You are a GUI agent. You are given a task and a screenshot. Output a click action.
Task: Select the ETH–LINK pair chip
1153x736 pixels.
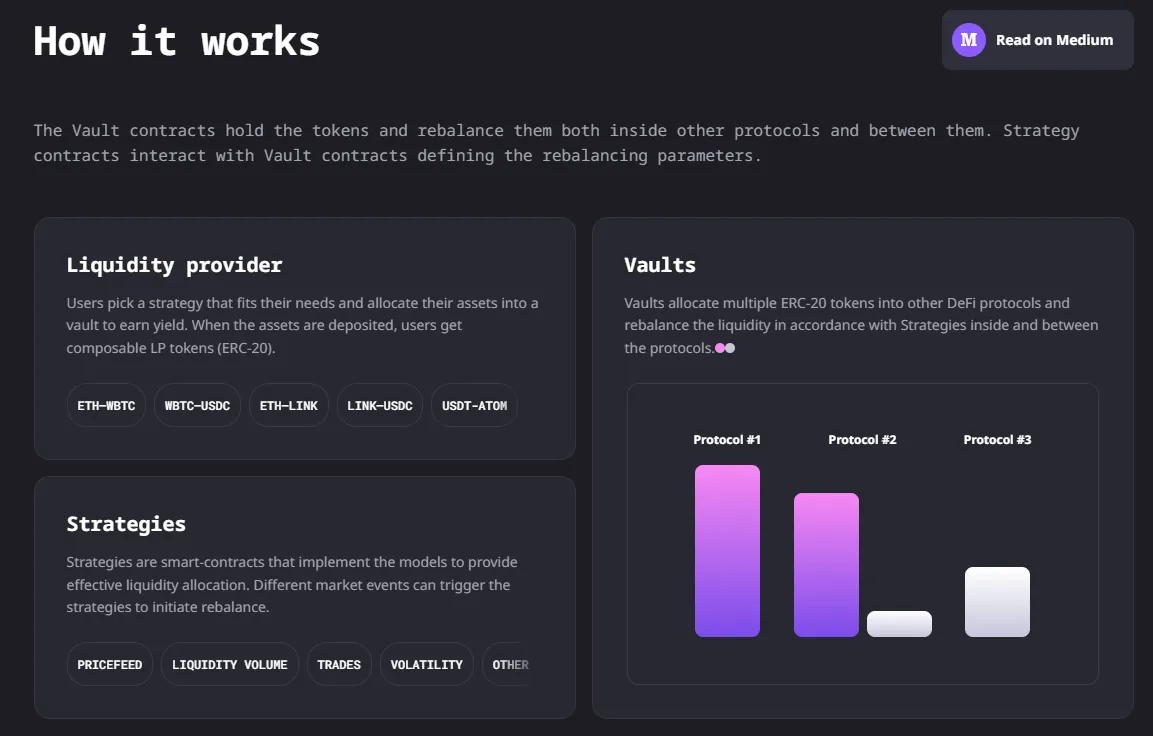pyautogui.click(x=289, y=405)
